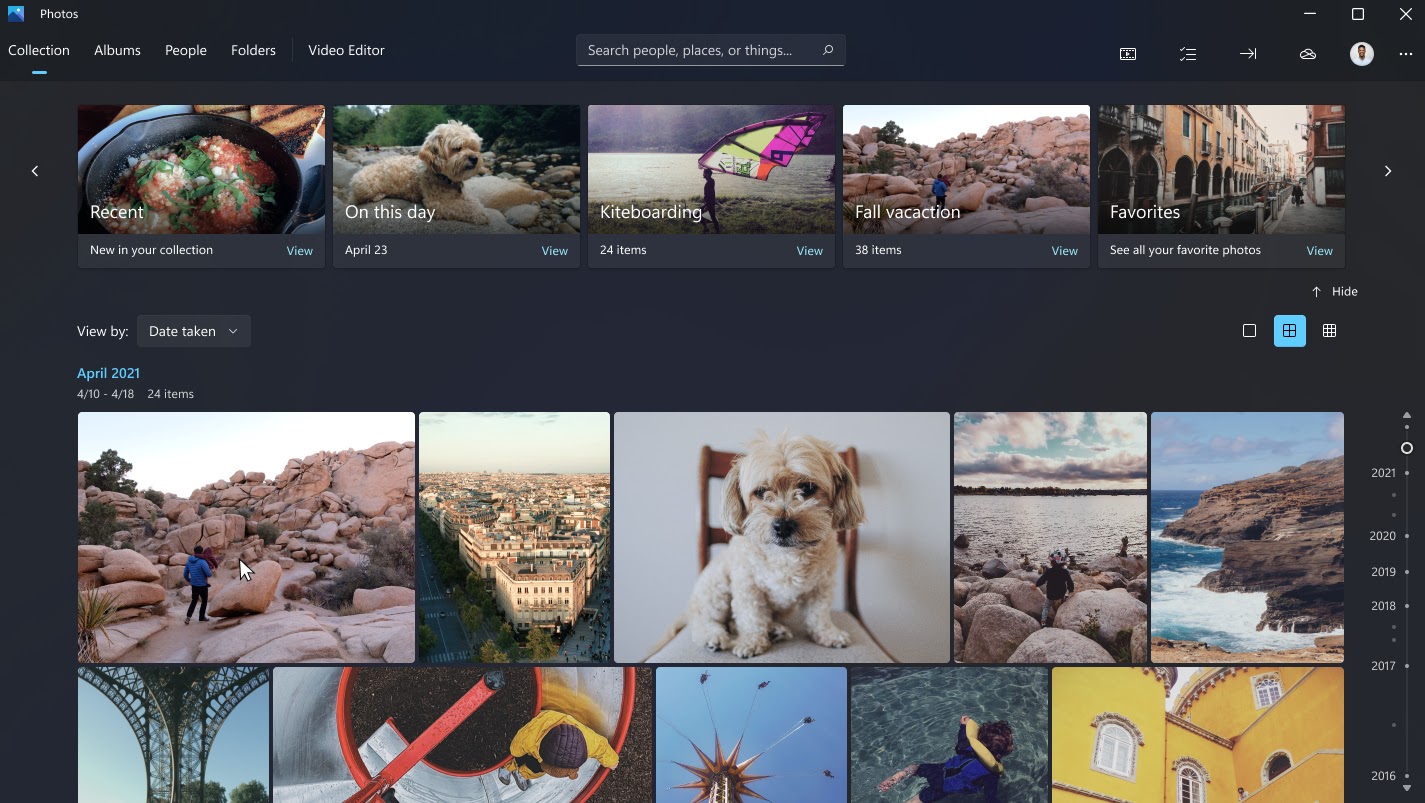Open the Favorites Venice canal card image
The height and width of the screenshot is (803, 1425).
pos(1221,170)
